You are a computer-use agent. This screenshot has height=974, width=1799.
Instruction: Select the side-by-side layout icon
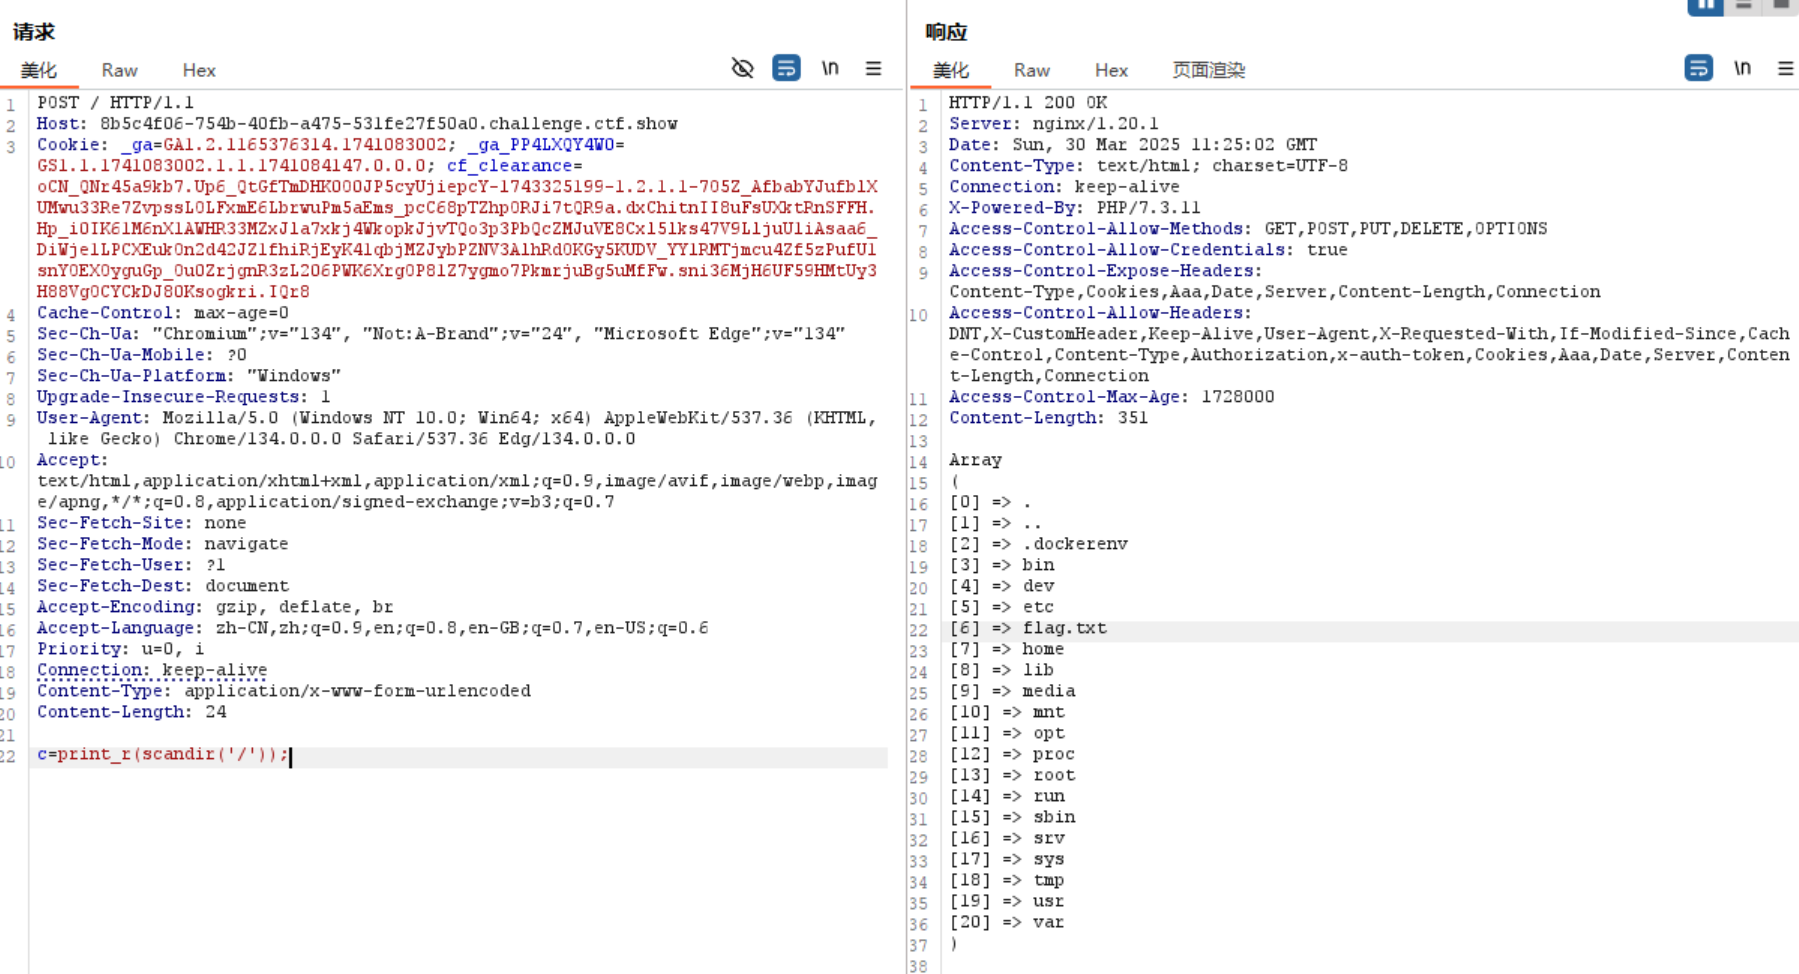click(1705, 6)
